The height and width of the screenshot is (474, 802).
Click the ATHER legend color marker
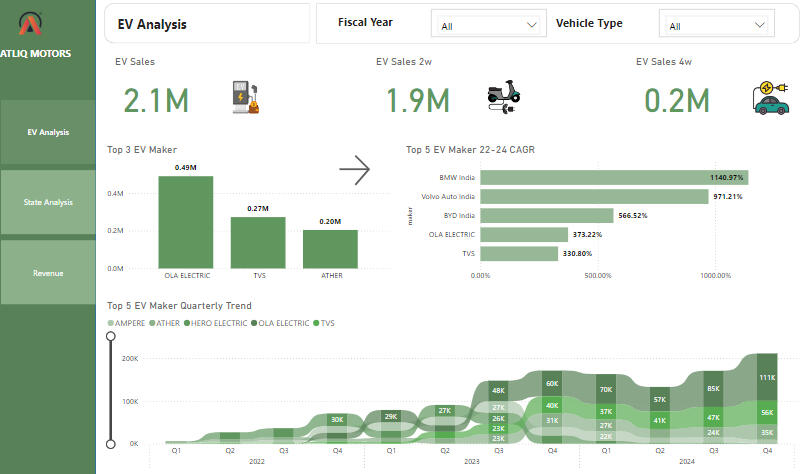(152, 321)
